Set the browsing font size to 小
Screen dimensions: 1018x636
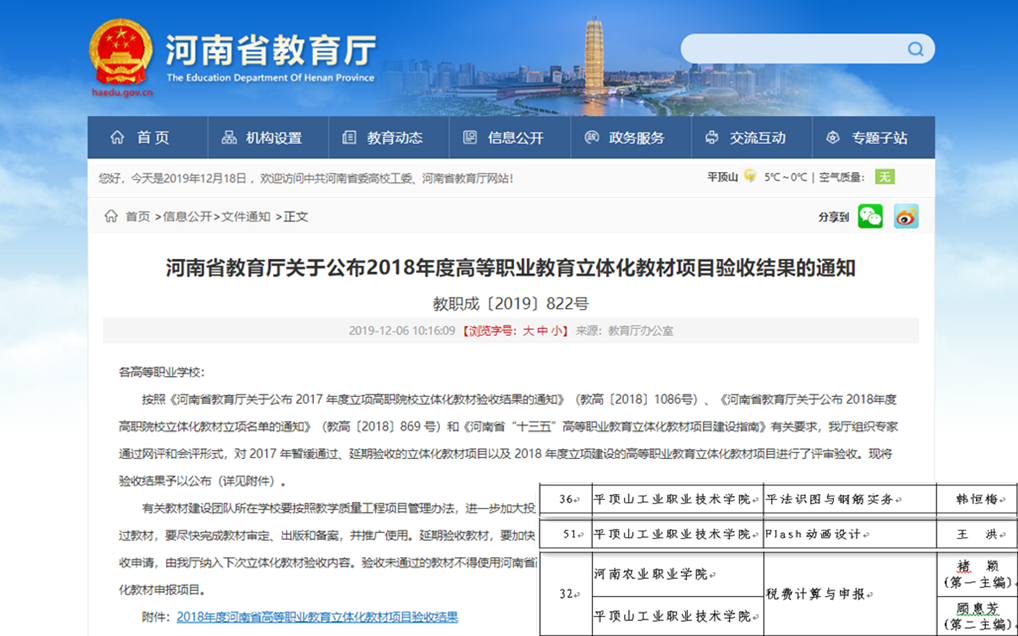[556, 331]
